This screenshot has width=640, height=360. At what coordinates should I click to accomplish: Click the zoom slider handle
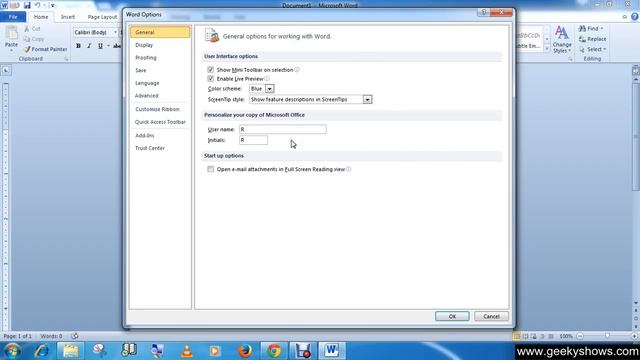coord(607,336)
